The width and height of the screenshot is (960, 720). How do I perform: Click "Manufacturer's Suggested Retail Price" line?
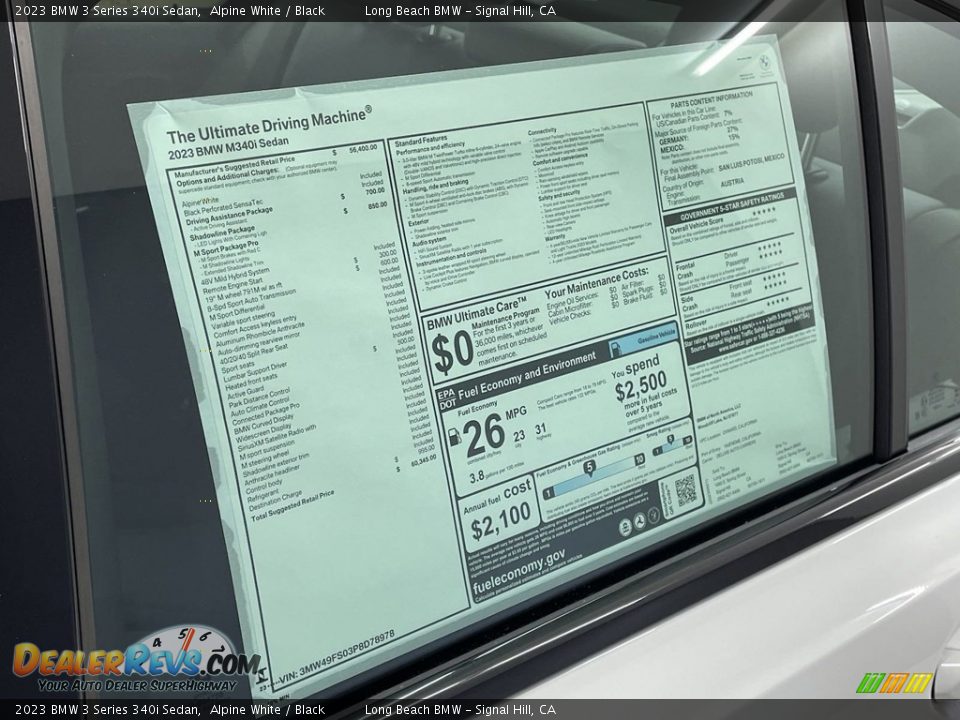tap(234, 167)
